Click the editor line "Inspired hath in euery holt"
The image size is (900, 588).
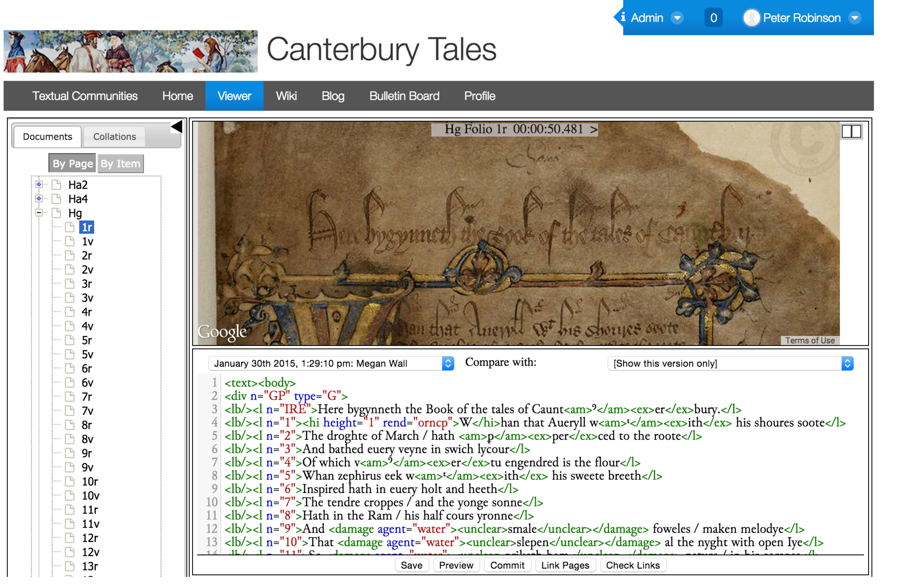click(x=371, y=489)
